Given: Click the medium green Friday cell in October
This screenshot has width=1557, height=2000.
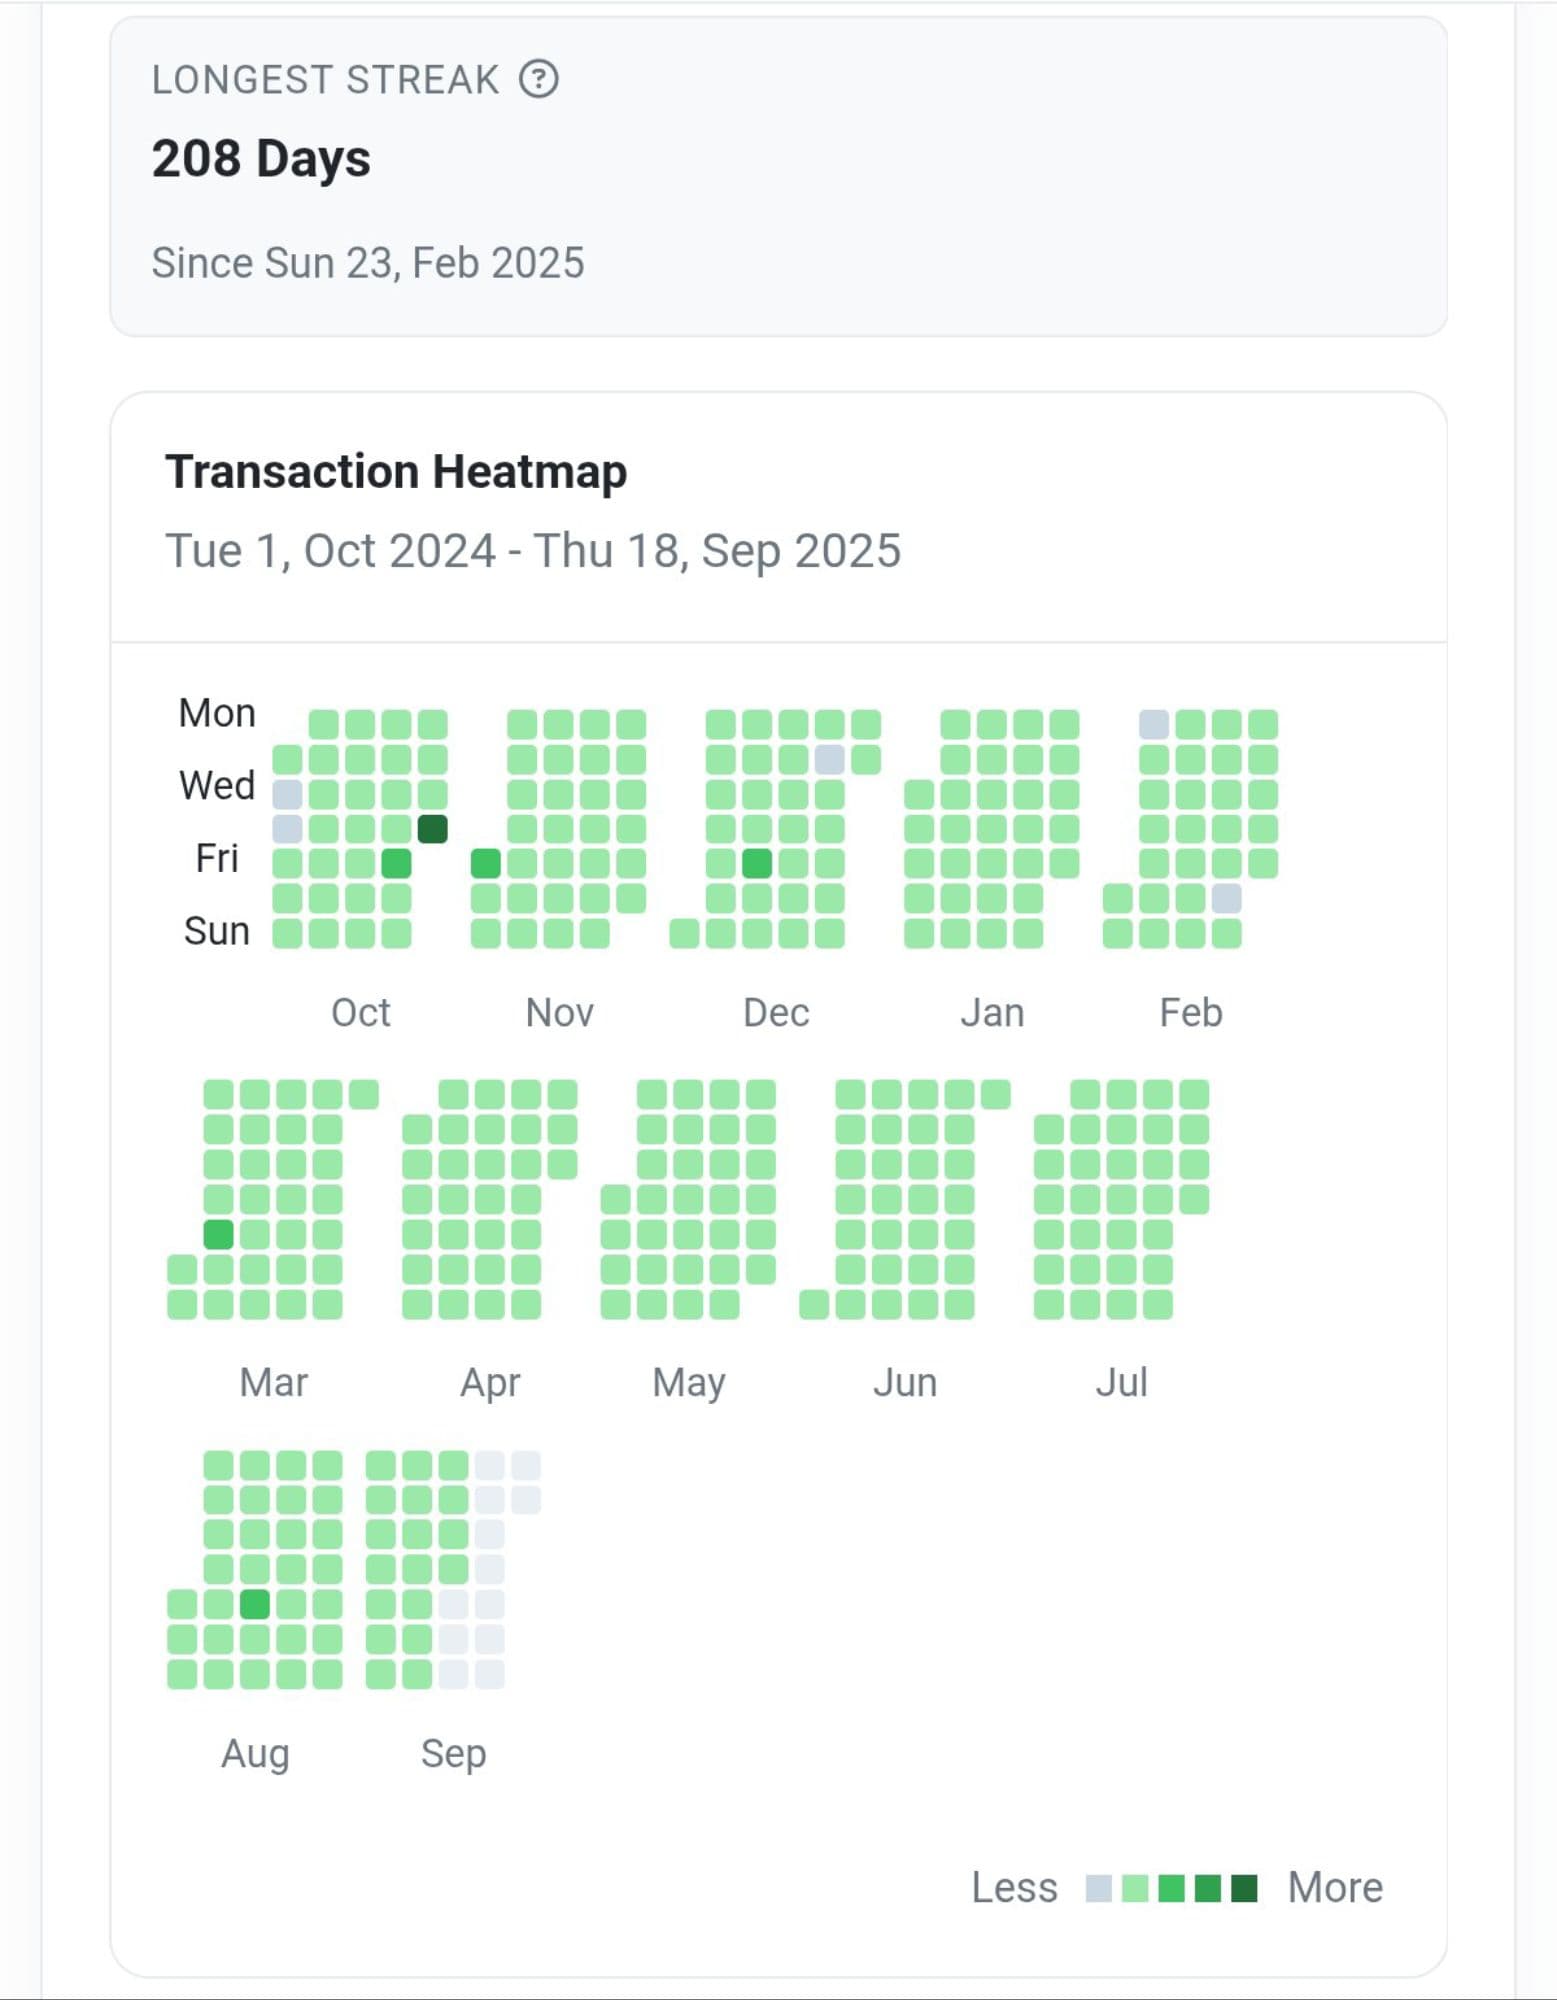Looking at the screenshot, I should coord(396,863).
